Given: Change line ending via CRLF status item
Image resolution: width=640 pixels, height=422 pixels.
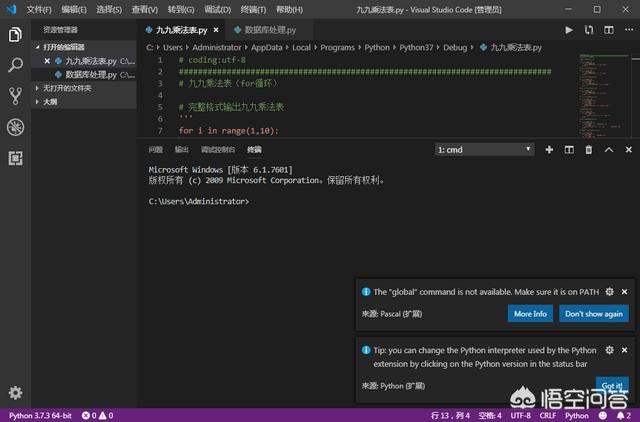Looking at the screenshot, I should (548, 415).
